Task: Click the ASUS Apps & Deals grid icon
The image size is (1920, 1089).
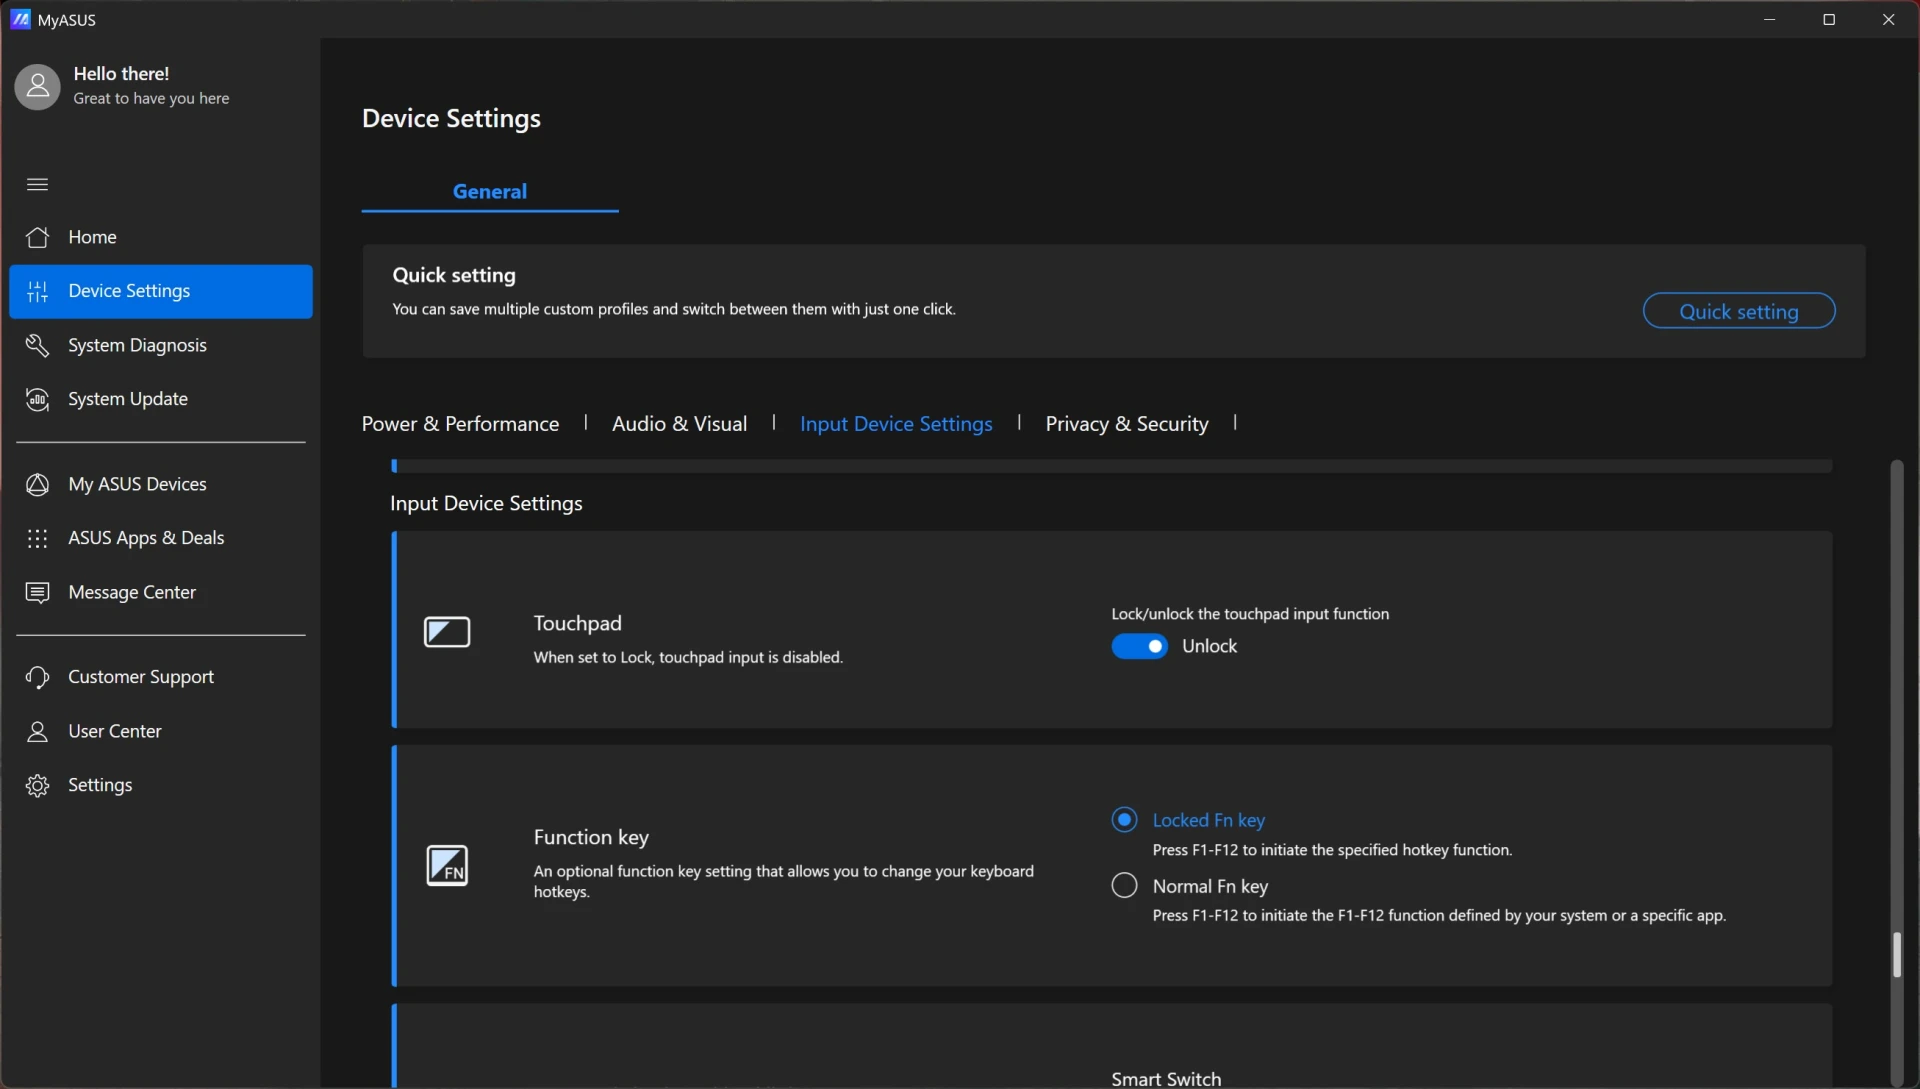Action: coord(37,538)
